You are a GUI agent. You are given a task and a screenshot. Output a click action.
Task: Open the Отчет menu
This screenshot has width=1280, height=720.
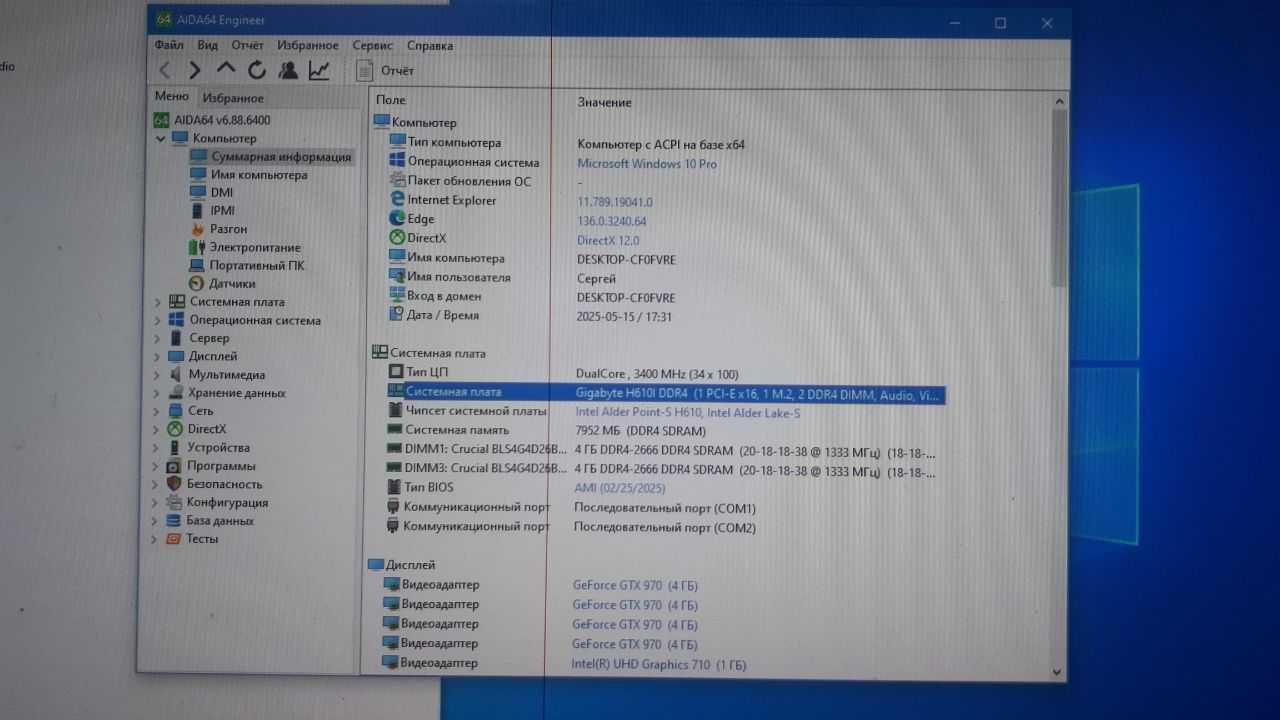(x=248, y=45)
